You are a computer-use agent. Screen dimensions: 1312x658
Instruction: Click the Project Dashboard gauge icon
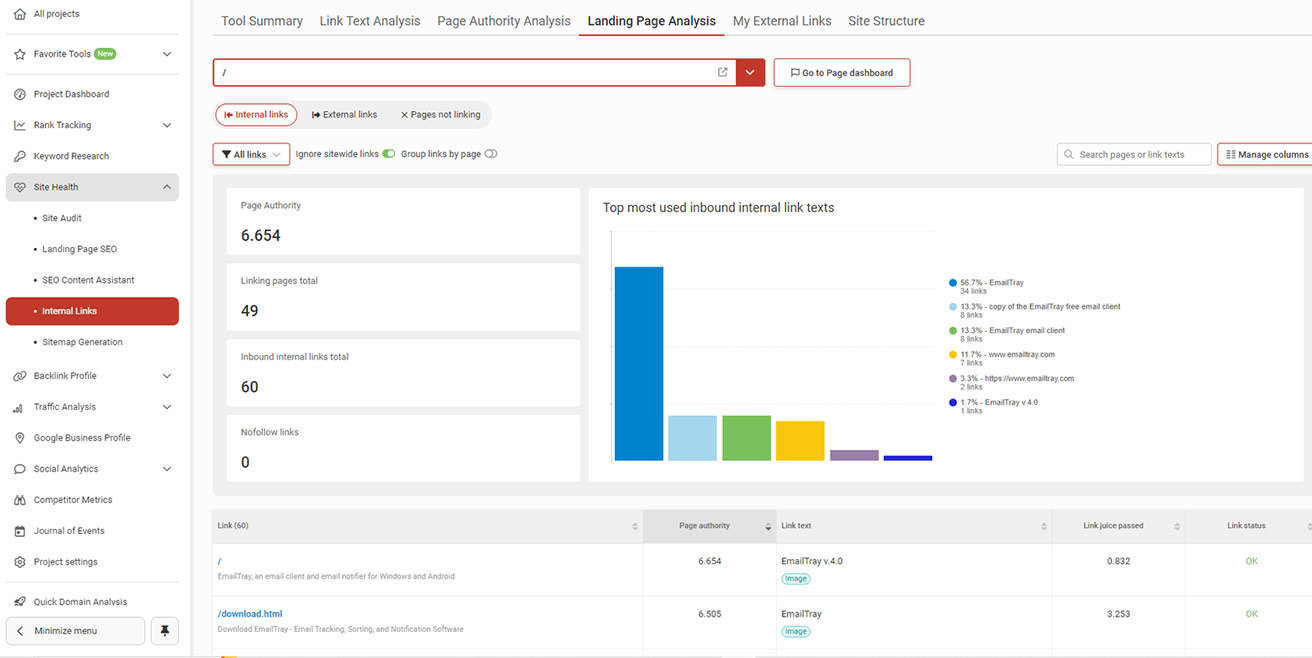(x=19, y=94)
